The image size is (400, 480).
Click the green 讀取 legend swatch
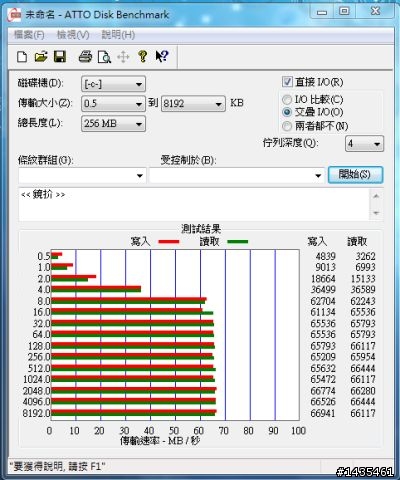pos(238,242)
